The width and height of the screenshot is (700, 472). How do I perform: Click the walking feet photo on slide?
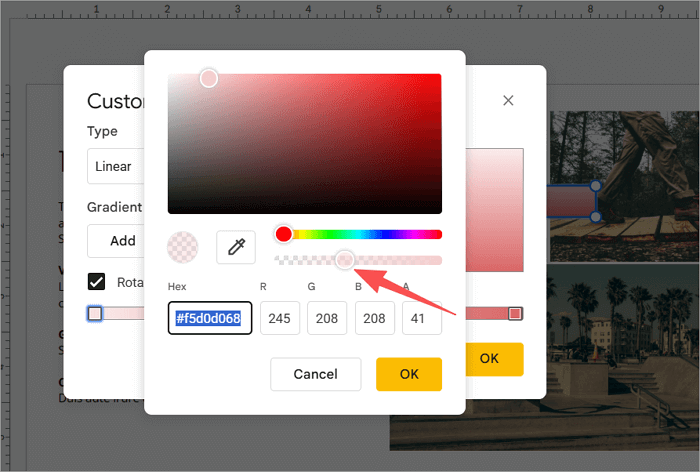(x=625, y=186)
